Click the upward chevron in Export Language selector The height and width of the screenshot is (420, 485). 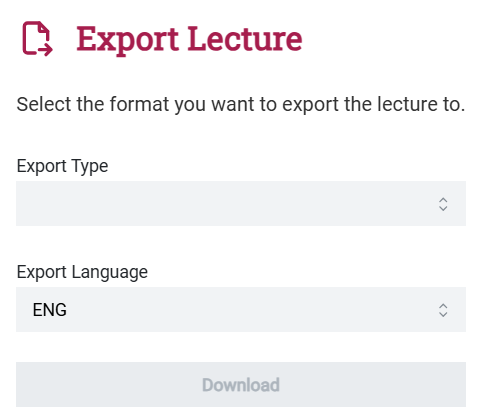click(x=443, y=306)
